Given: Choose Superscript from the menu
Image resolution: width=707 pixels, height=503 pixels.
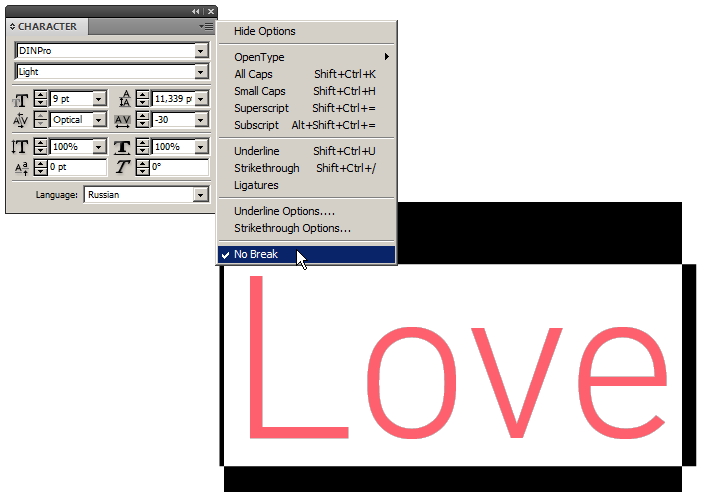Looking at the screenshot, I should [x=307, y=109].
